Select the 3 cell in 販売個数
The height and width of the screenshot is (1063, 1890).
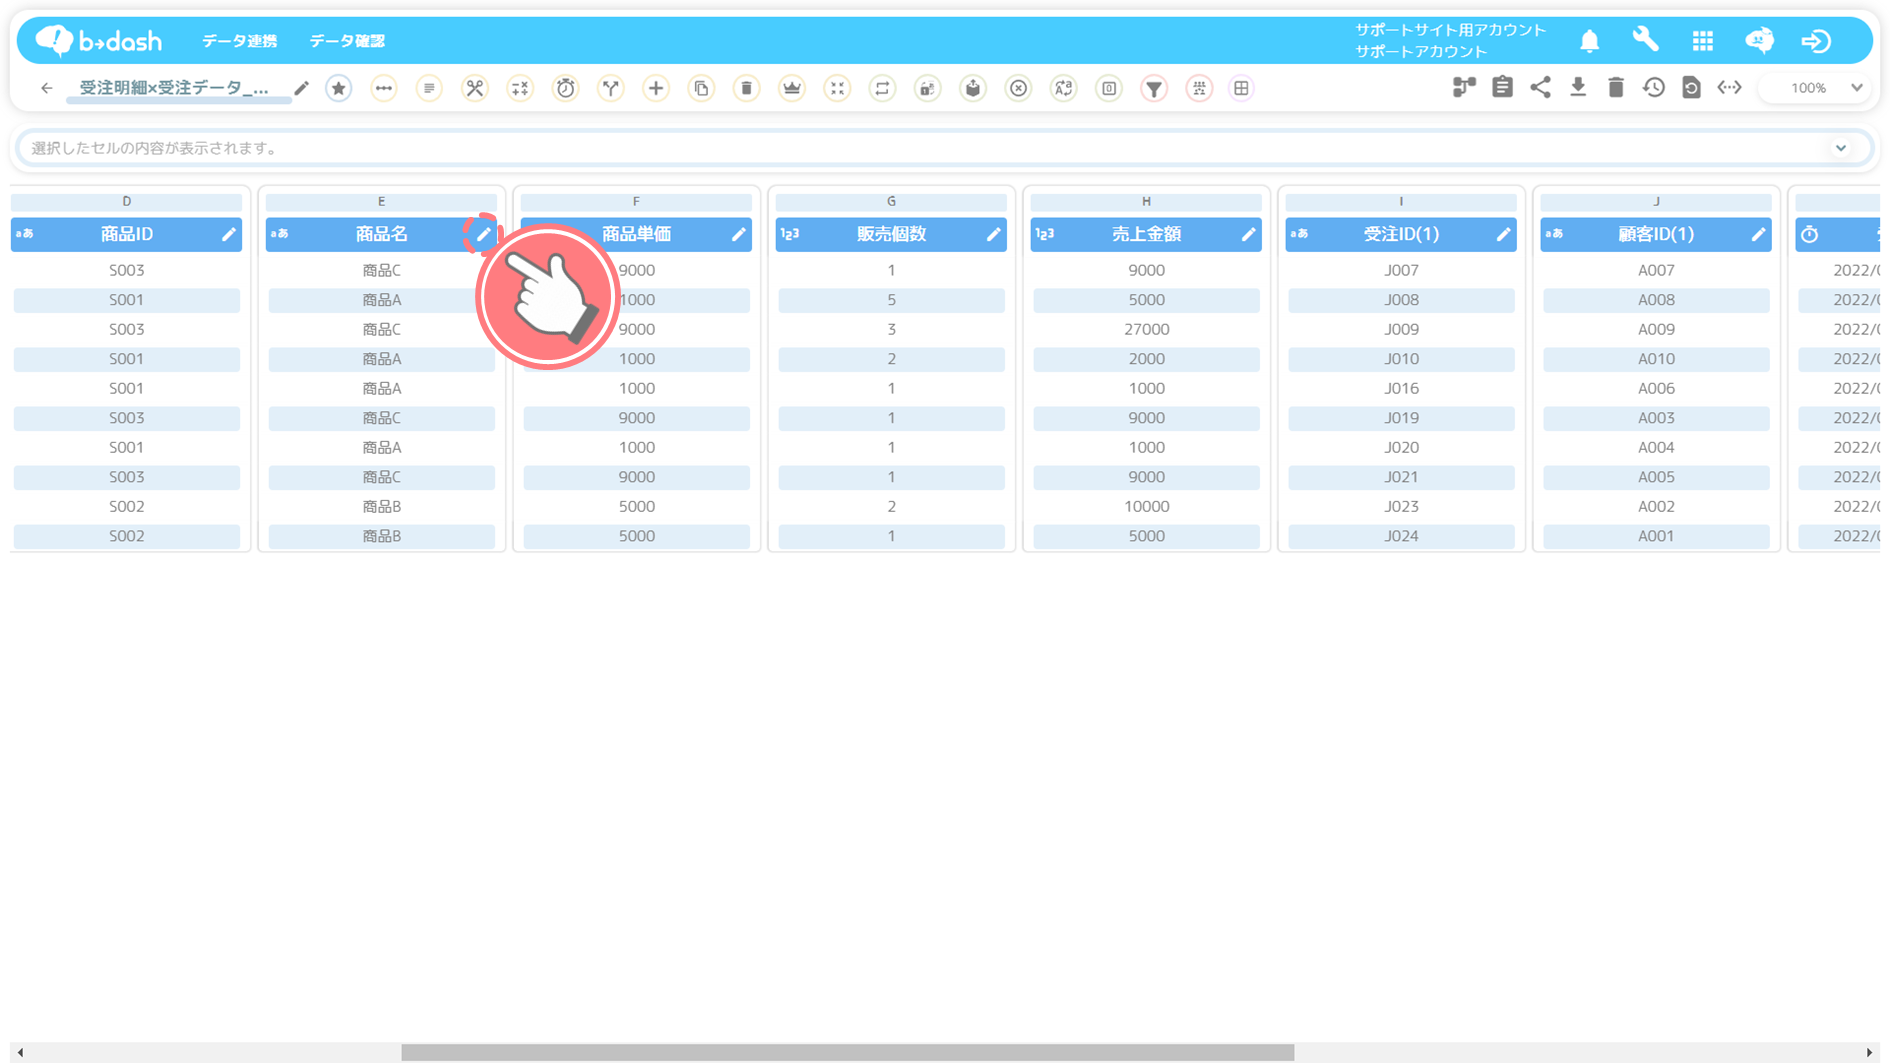pos(891,329)
